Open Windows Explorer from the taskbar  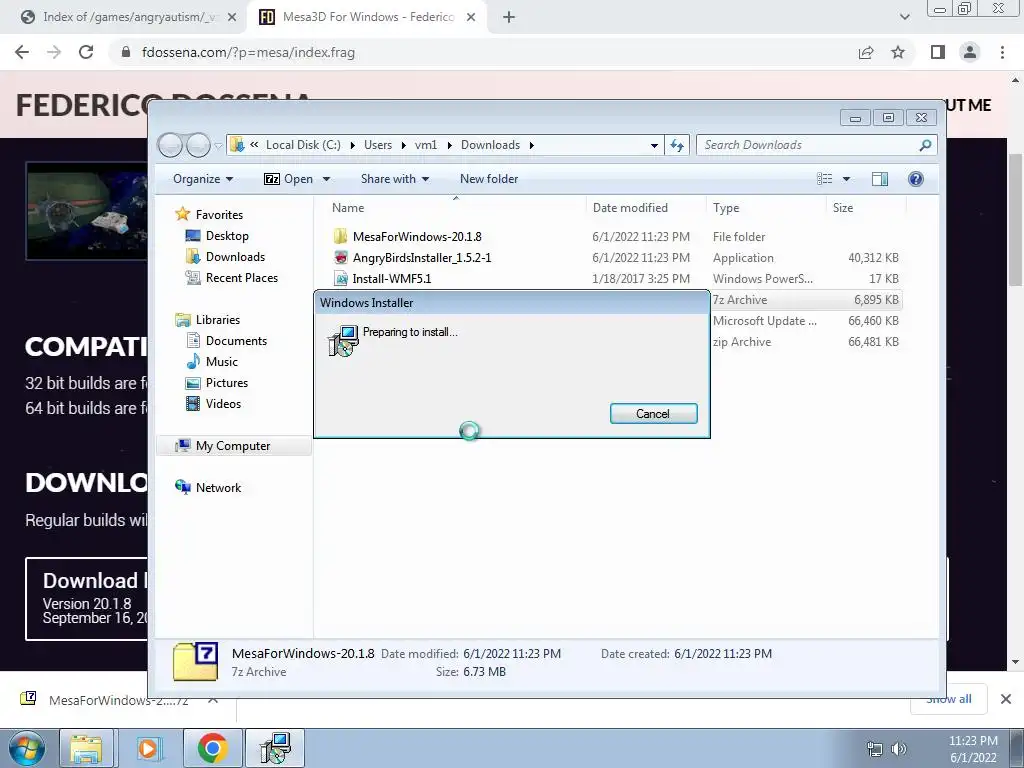[x=86, y=748]
